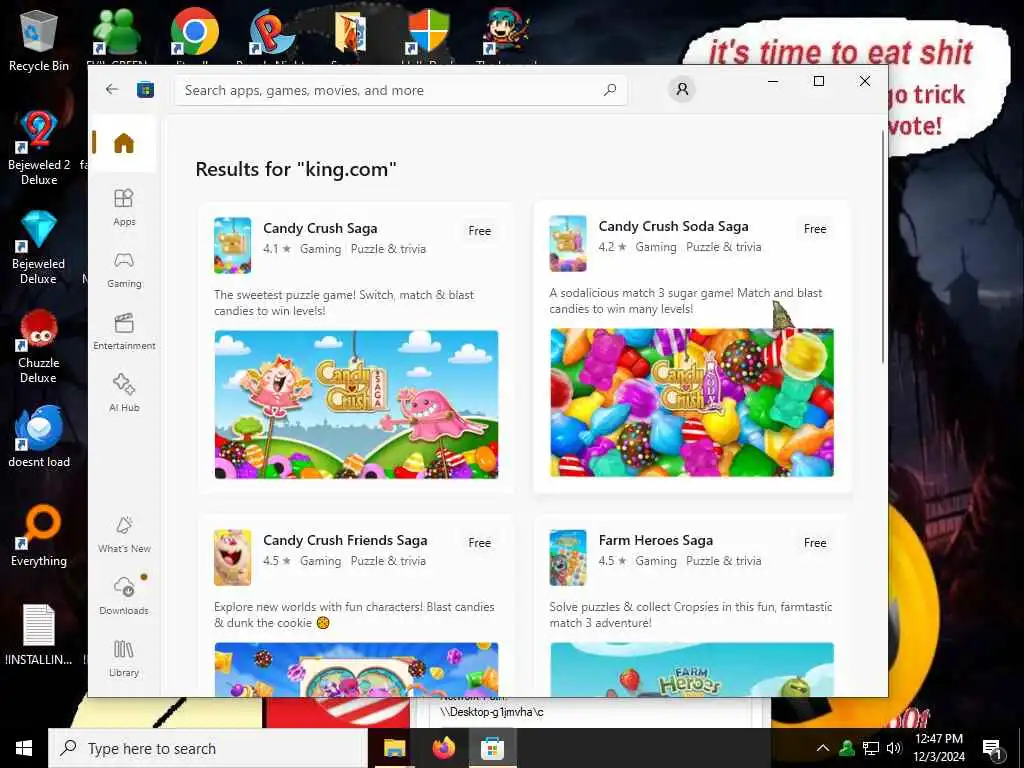Open the Entertainment section in sidebar
The image size is (1024, 768).
124,331
